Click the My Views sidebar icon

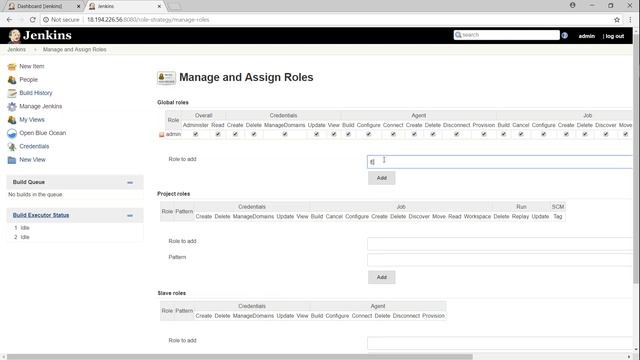click(12, 120)
